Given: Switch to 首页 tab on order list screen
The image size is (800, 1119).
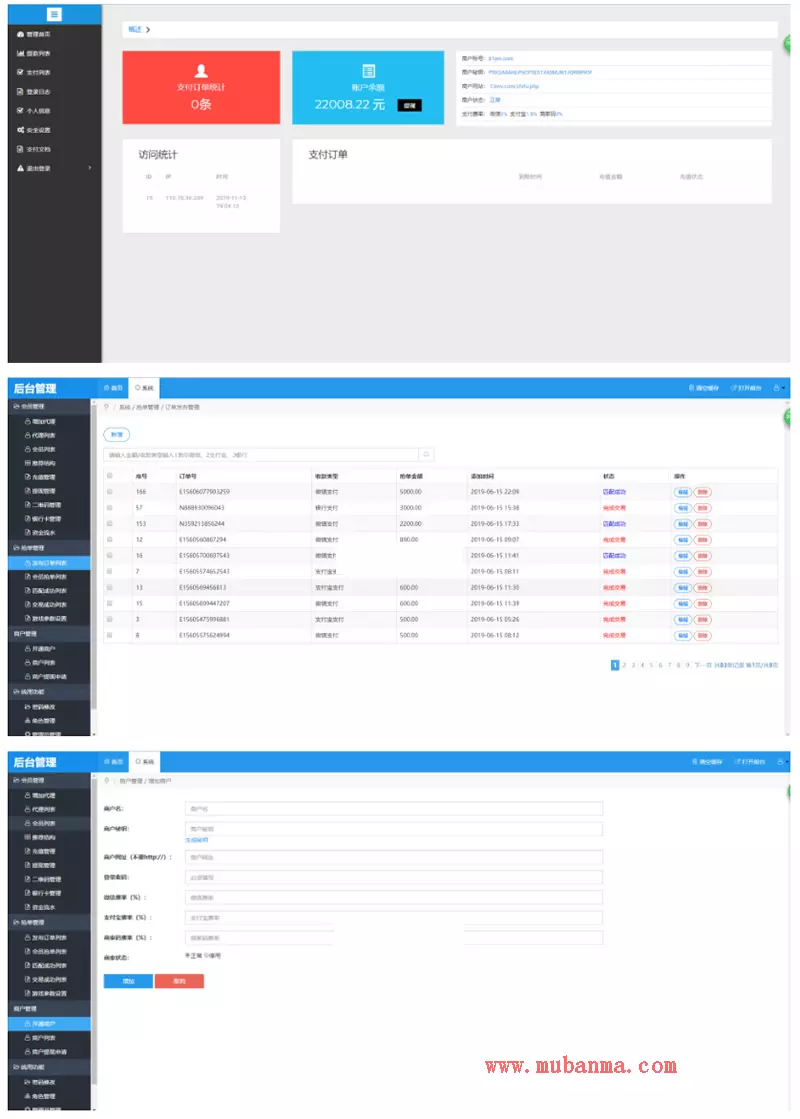Looking at the screenshot, I should tap(113, 387).
